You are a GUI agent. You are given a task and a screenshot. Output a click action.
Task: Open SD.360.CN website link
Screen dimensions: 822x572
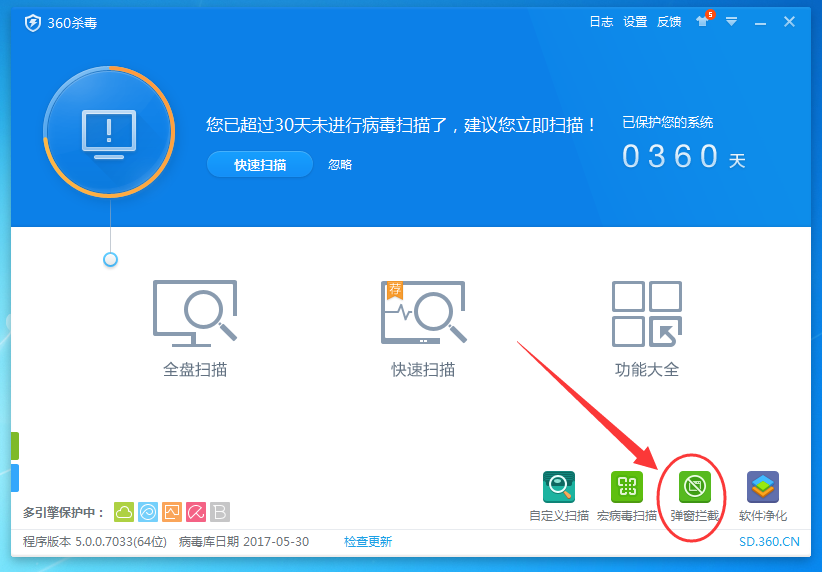click(x=770, y=542)
